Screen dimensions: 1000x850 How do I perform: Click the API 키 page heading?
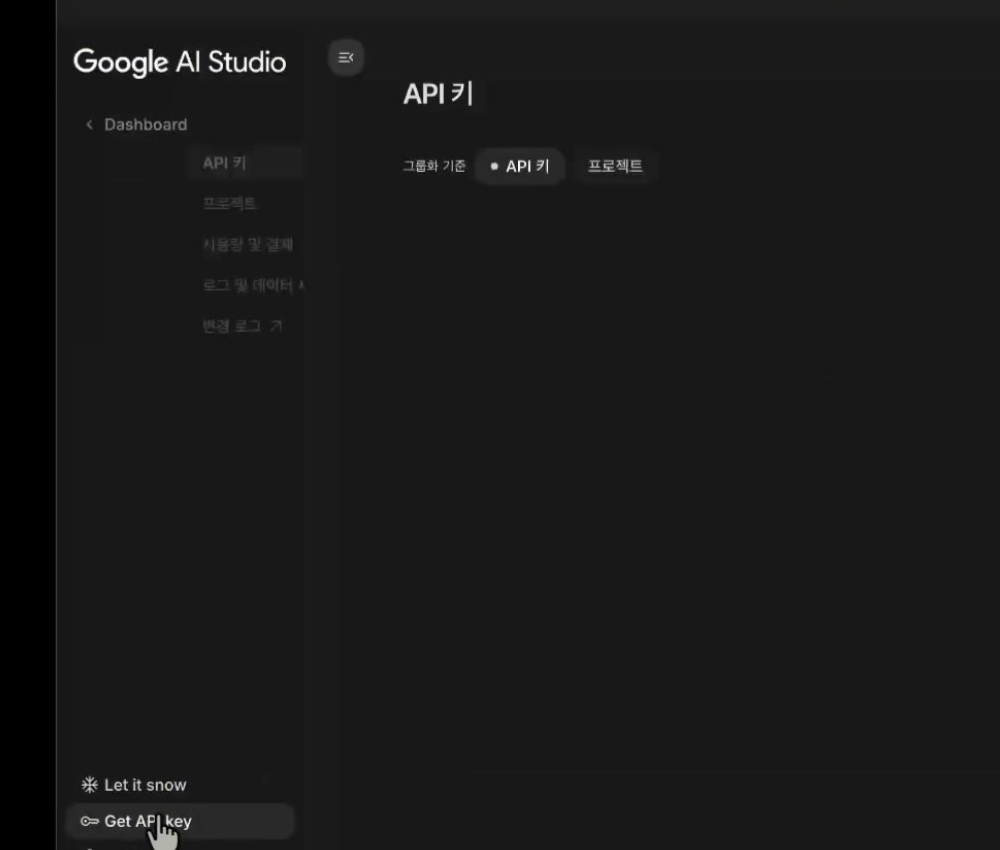coord(437,93)
